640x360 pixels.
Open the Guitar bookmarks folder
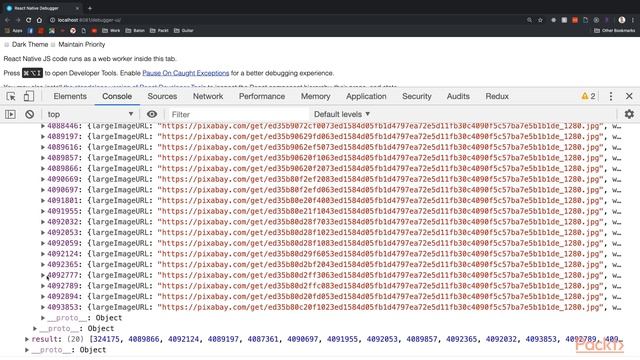pyautogui.click(x=184, y=31)
